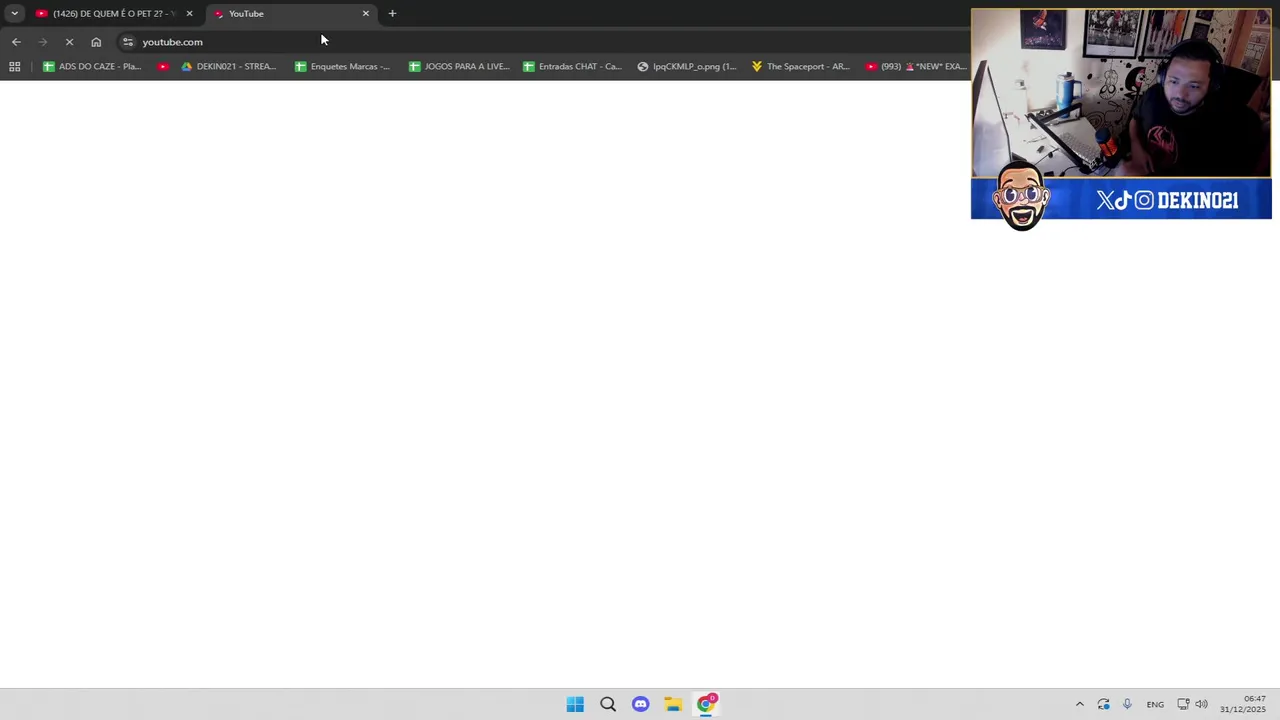Open the (993) NEW EXA... bookmark
This screenshot has height=720, width=1280.
915,67
